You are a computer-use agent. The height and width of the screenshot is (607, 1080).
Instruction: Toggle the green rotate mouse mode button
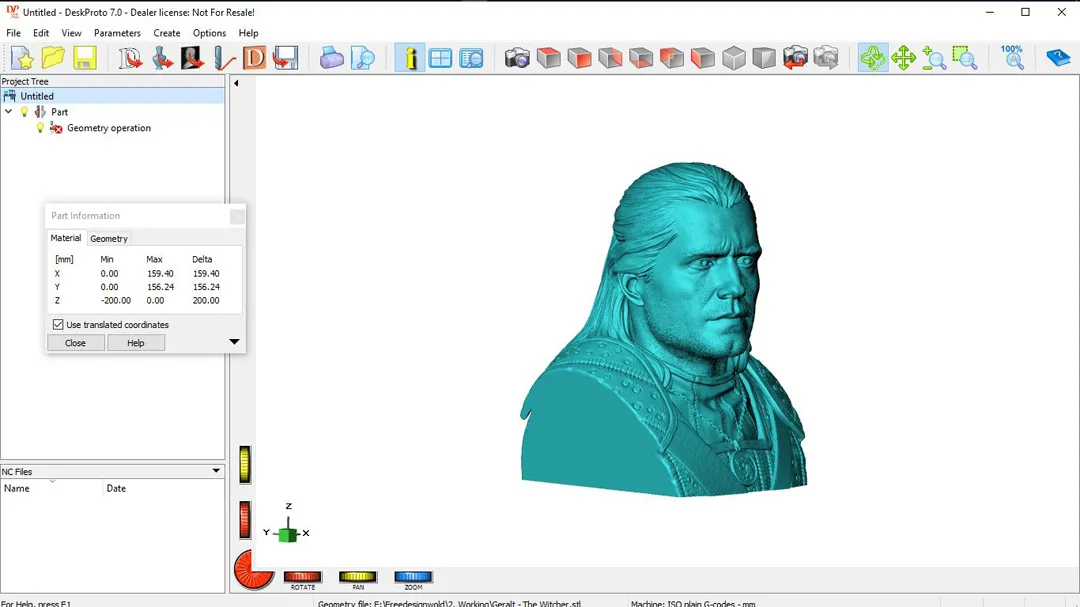873,58
